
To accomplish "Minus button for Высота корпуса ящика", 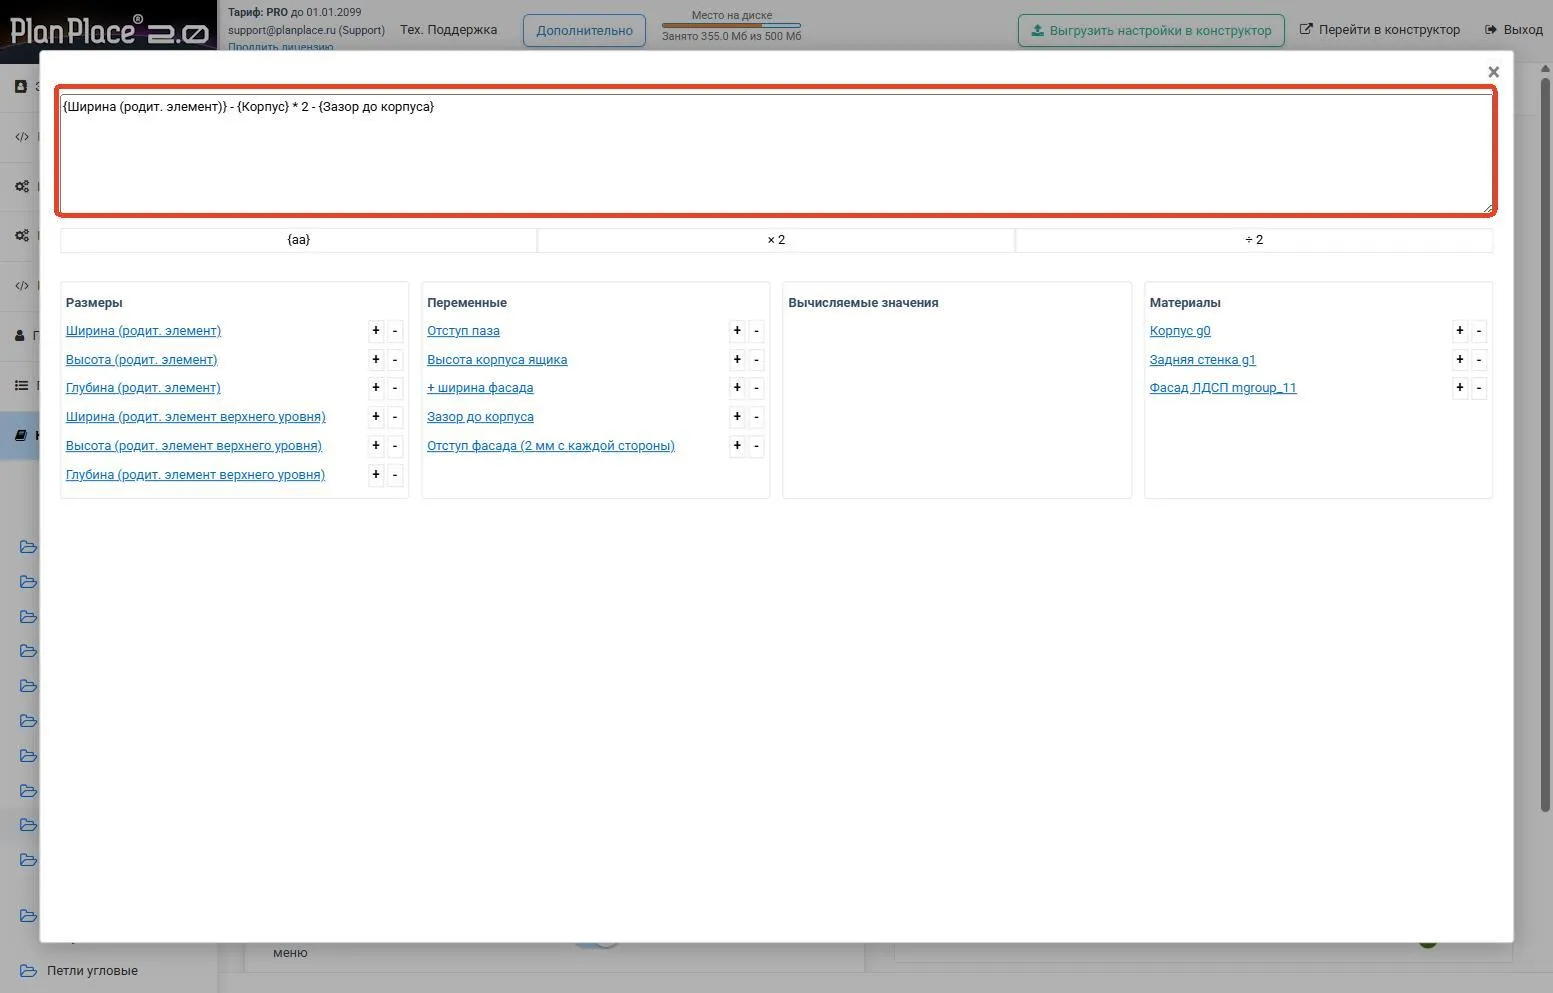I will tap(756, 360).
